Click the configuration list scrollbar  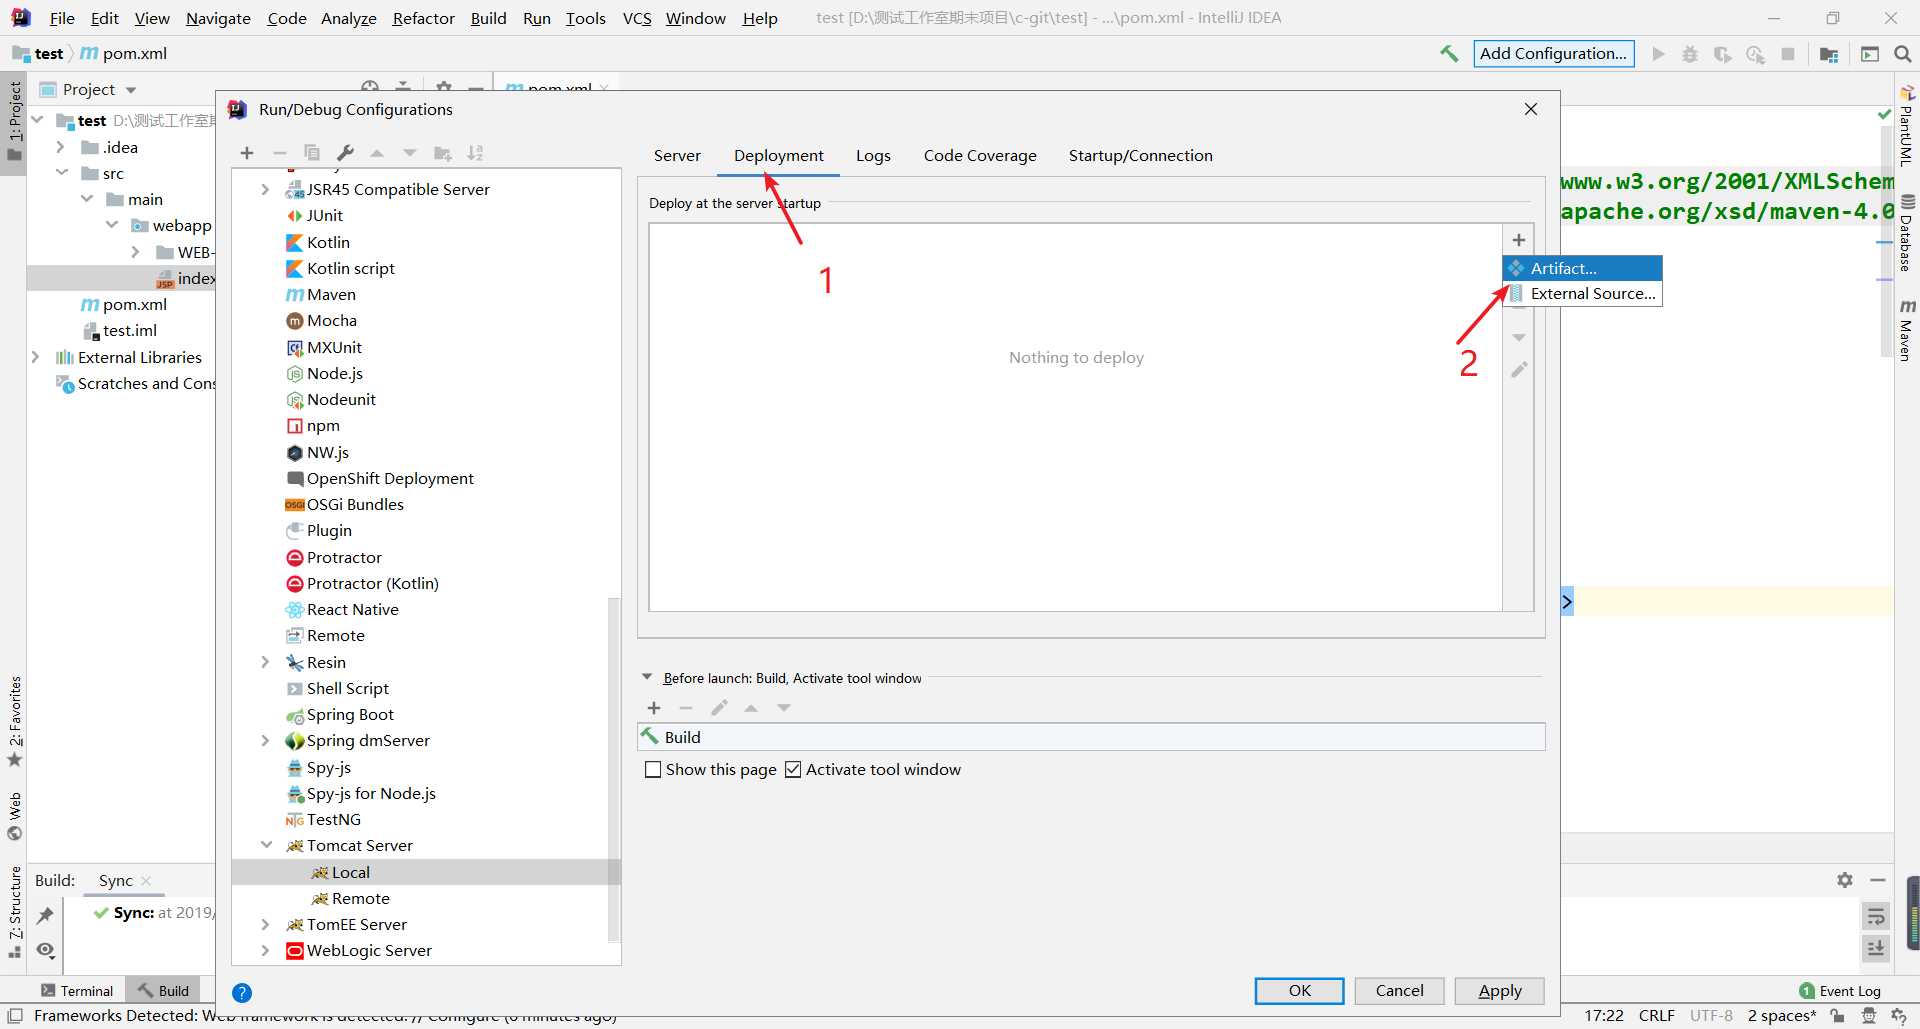pyautogui.click(x=614, y=770)
